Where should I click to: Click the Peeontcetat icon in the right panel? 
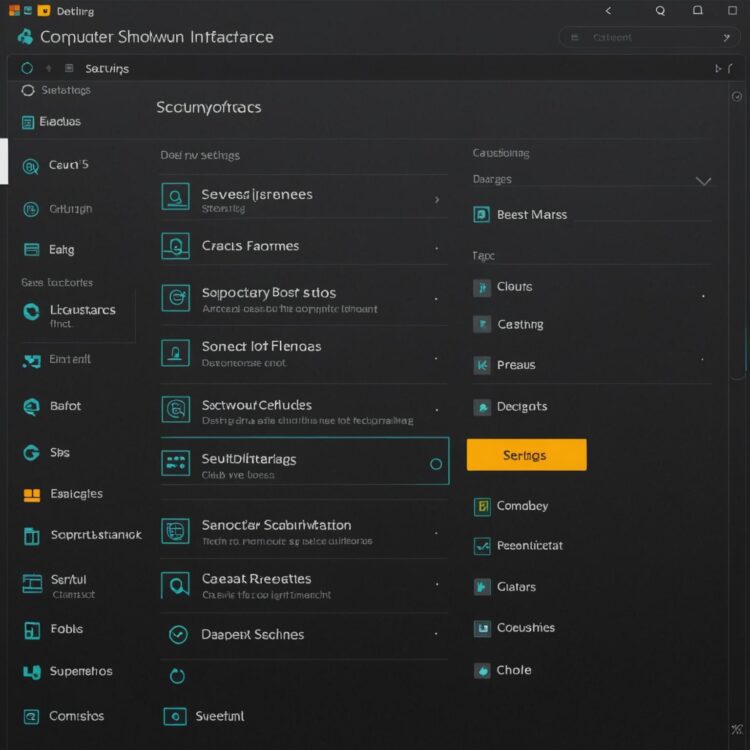pos(481,546)
